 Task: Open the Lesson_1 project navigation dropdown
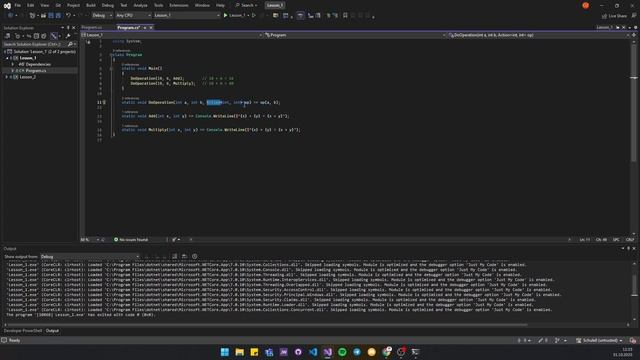[x=171, y=35]
